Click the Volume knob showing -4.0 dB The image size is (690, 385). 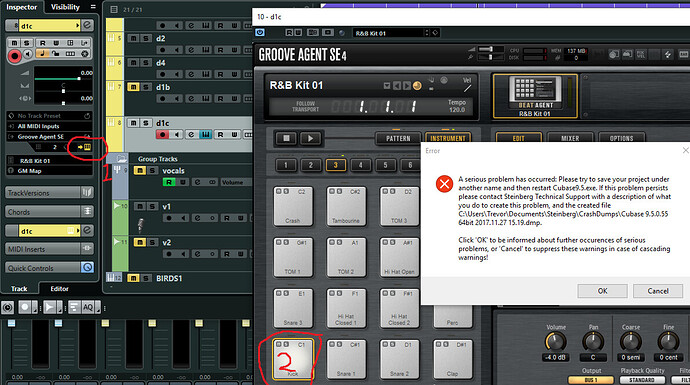[x=555, y=341]
